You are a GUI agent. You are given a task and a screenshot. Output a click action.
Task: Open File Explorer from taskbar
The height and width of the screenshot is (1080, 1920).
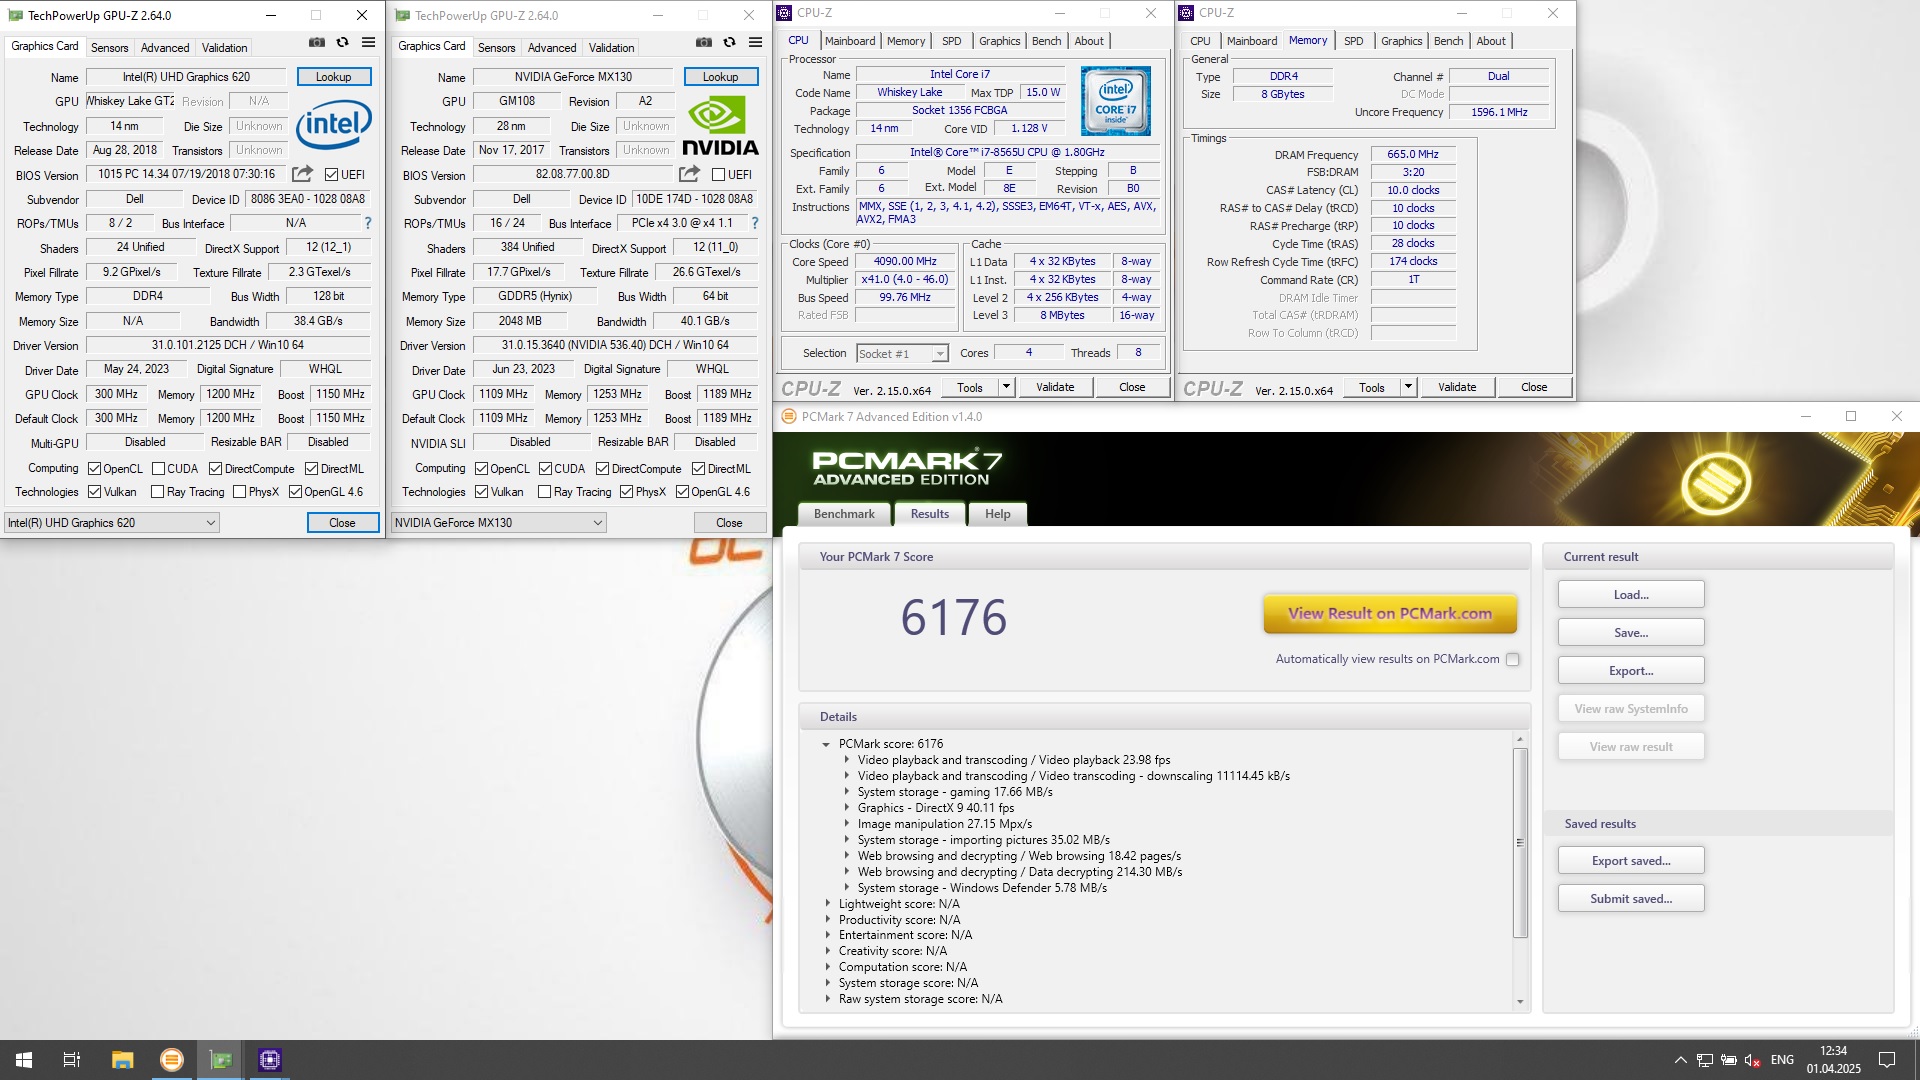click(122, 1060)
